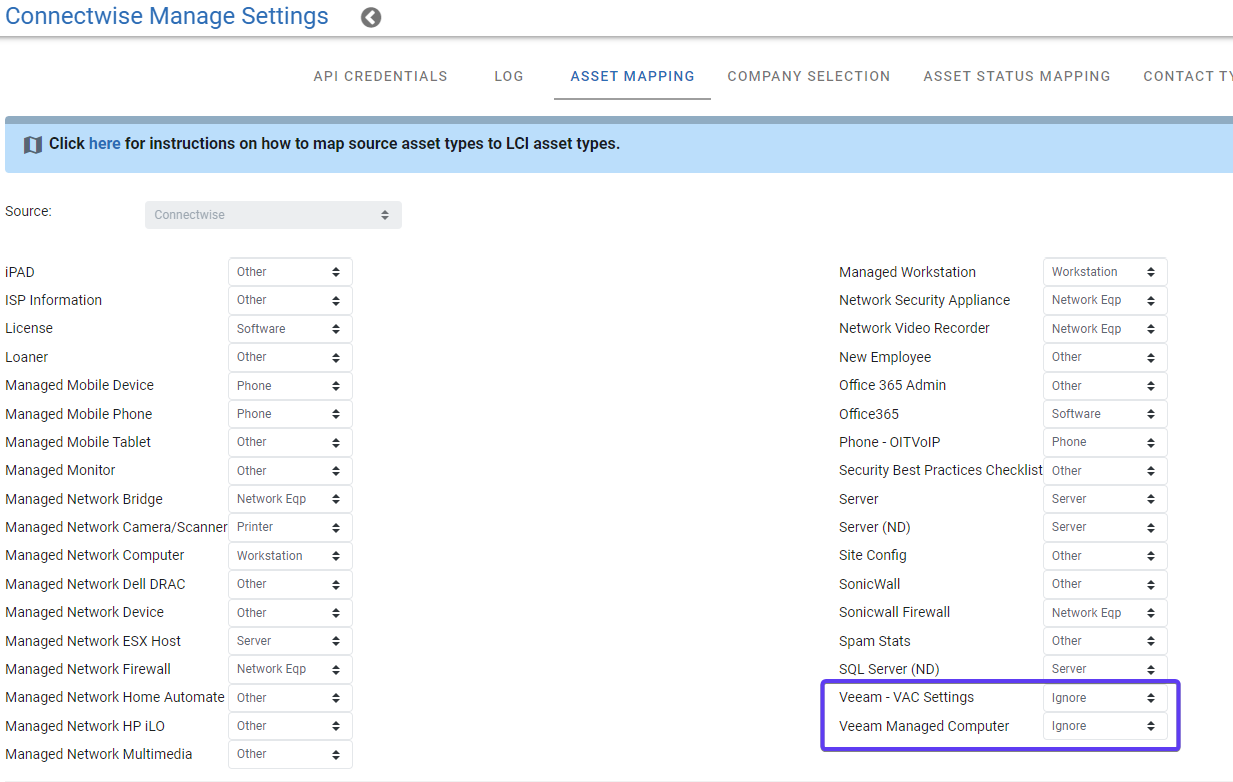Open the Managed Mobile Device dropdown
Viewport: 1233px width, 782px height.
pyautogui.click(x=290, y=386)
